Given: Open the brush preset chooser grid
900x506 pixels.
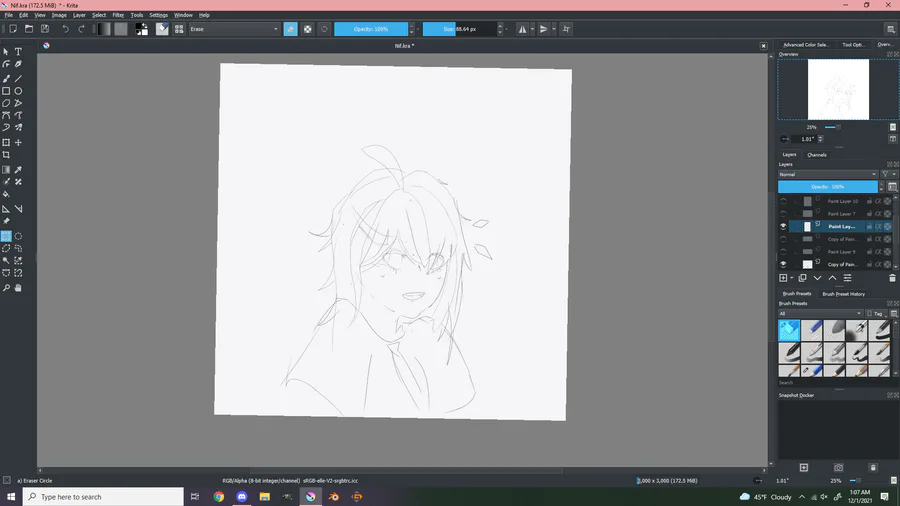Looking at the screenshot, I should click(179, 29).
